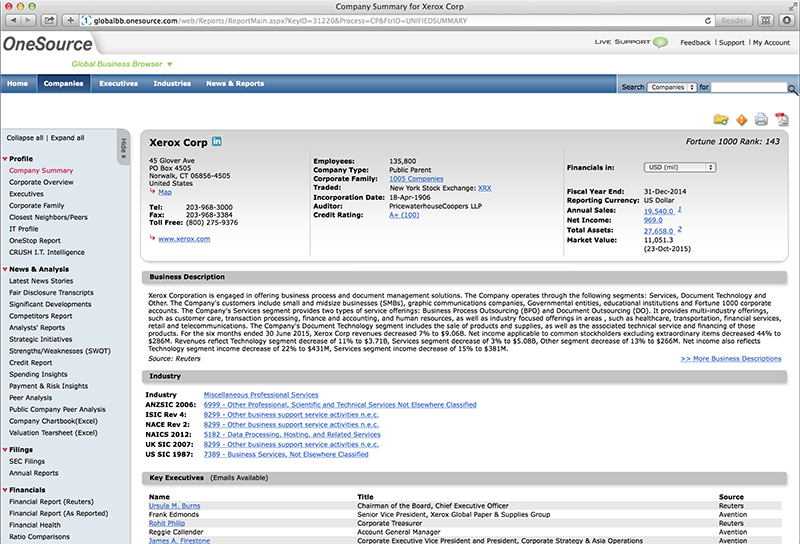Print the report using printer icon

761,119
